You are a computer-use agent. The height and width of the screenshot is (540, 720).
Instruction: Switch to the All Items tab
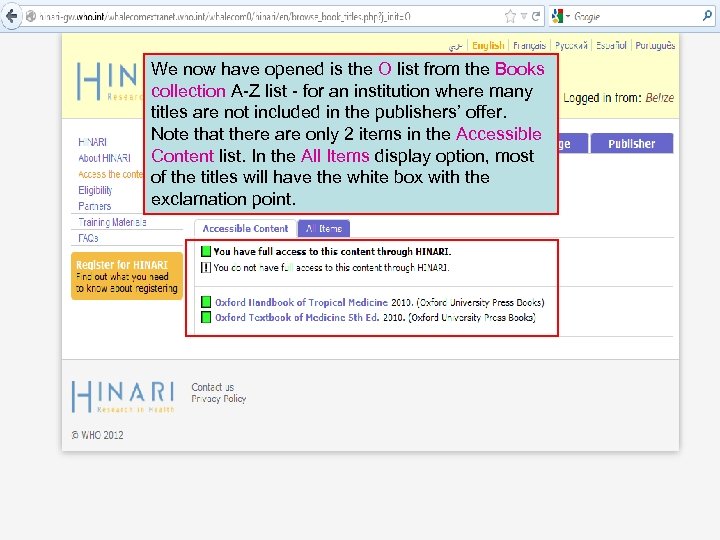pos(324,228)
